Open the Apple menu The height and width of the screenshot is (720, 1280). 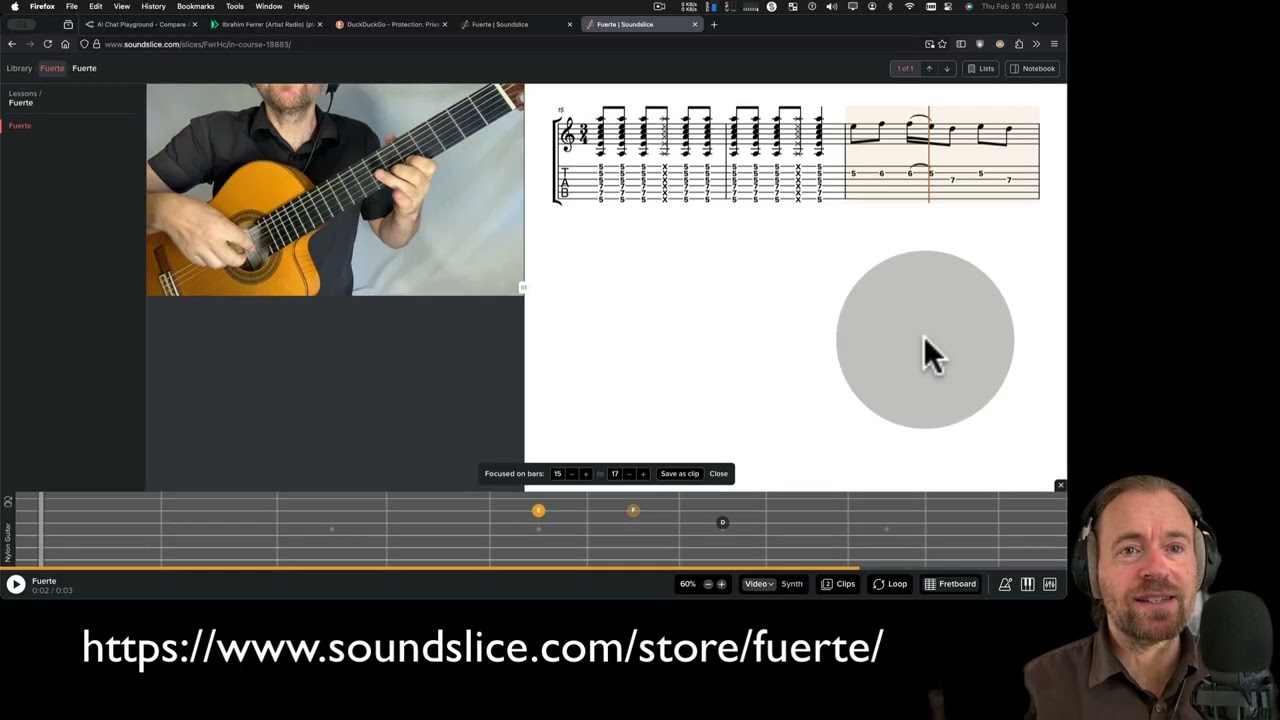click(14, 6)
